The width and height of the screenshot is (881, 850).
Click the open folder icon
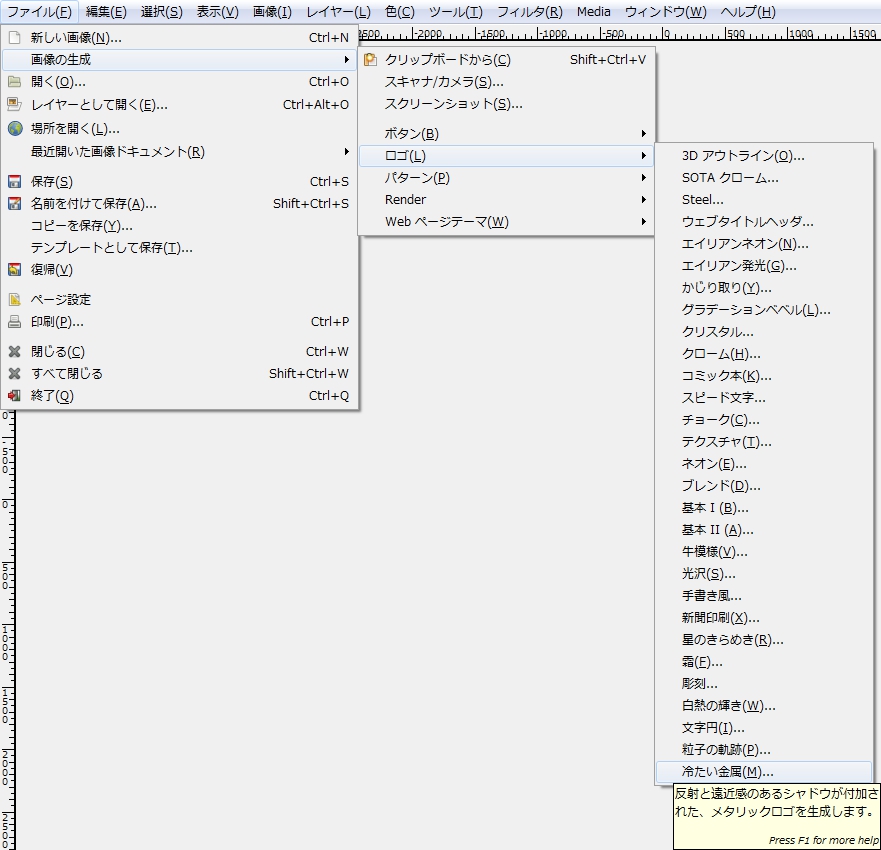[14, 82]
